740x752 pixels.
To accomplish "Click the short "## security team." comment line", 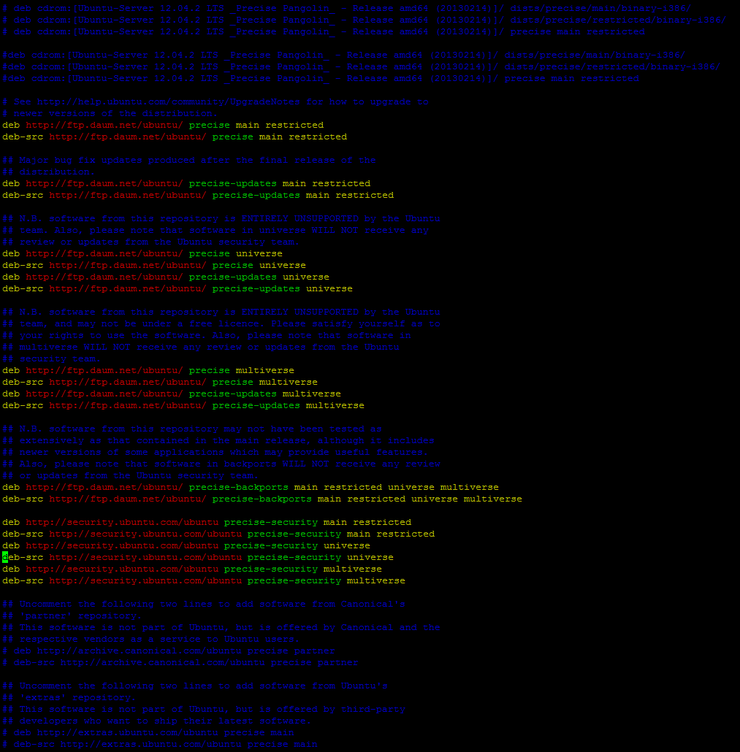I will point(51,359).
